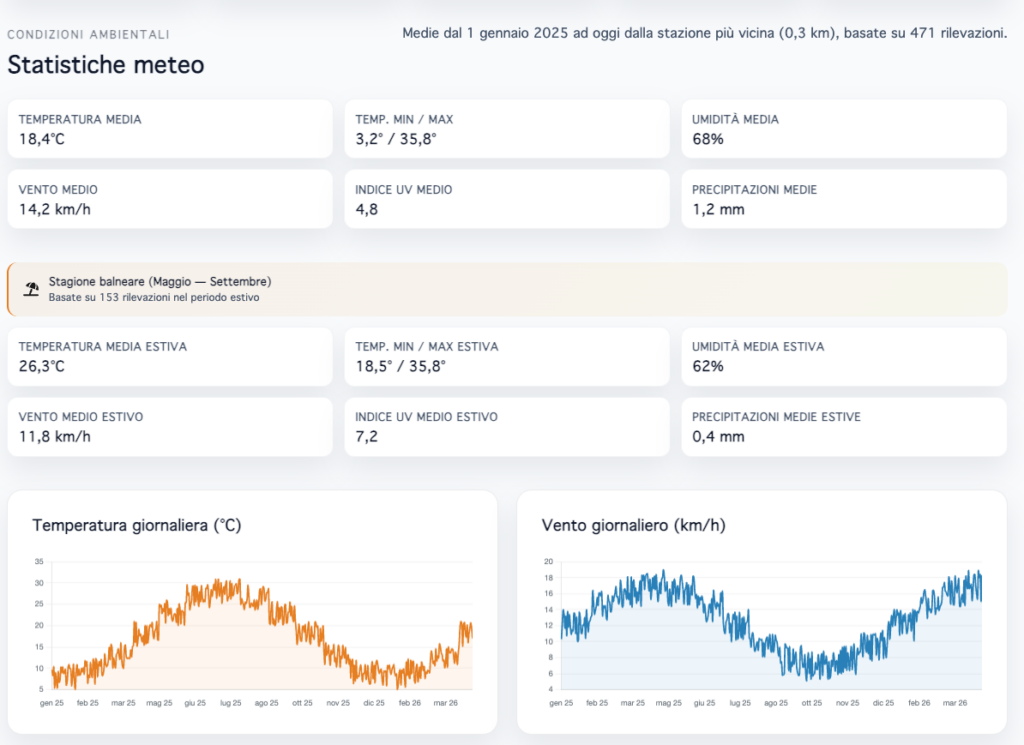Click the Temperatura giornaliera chart title

[137, 525]
